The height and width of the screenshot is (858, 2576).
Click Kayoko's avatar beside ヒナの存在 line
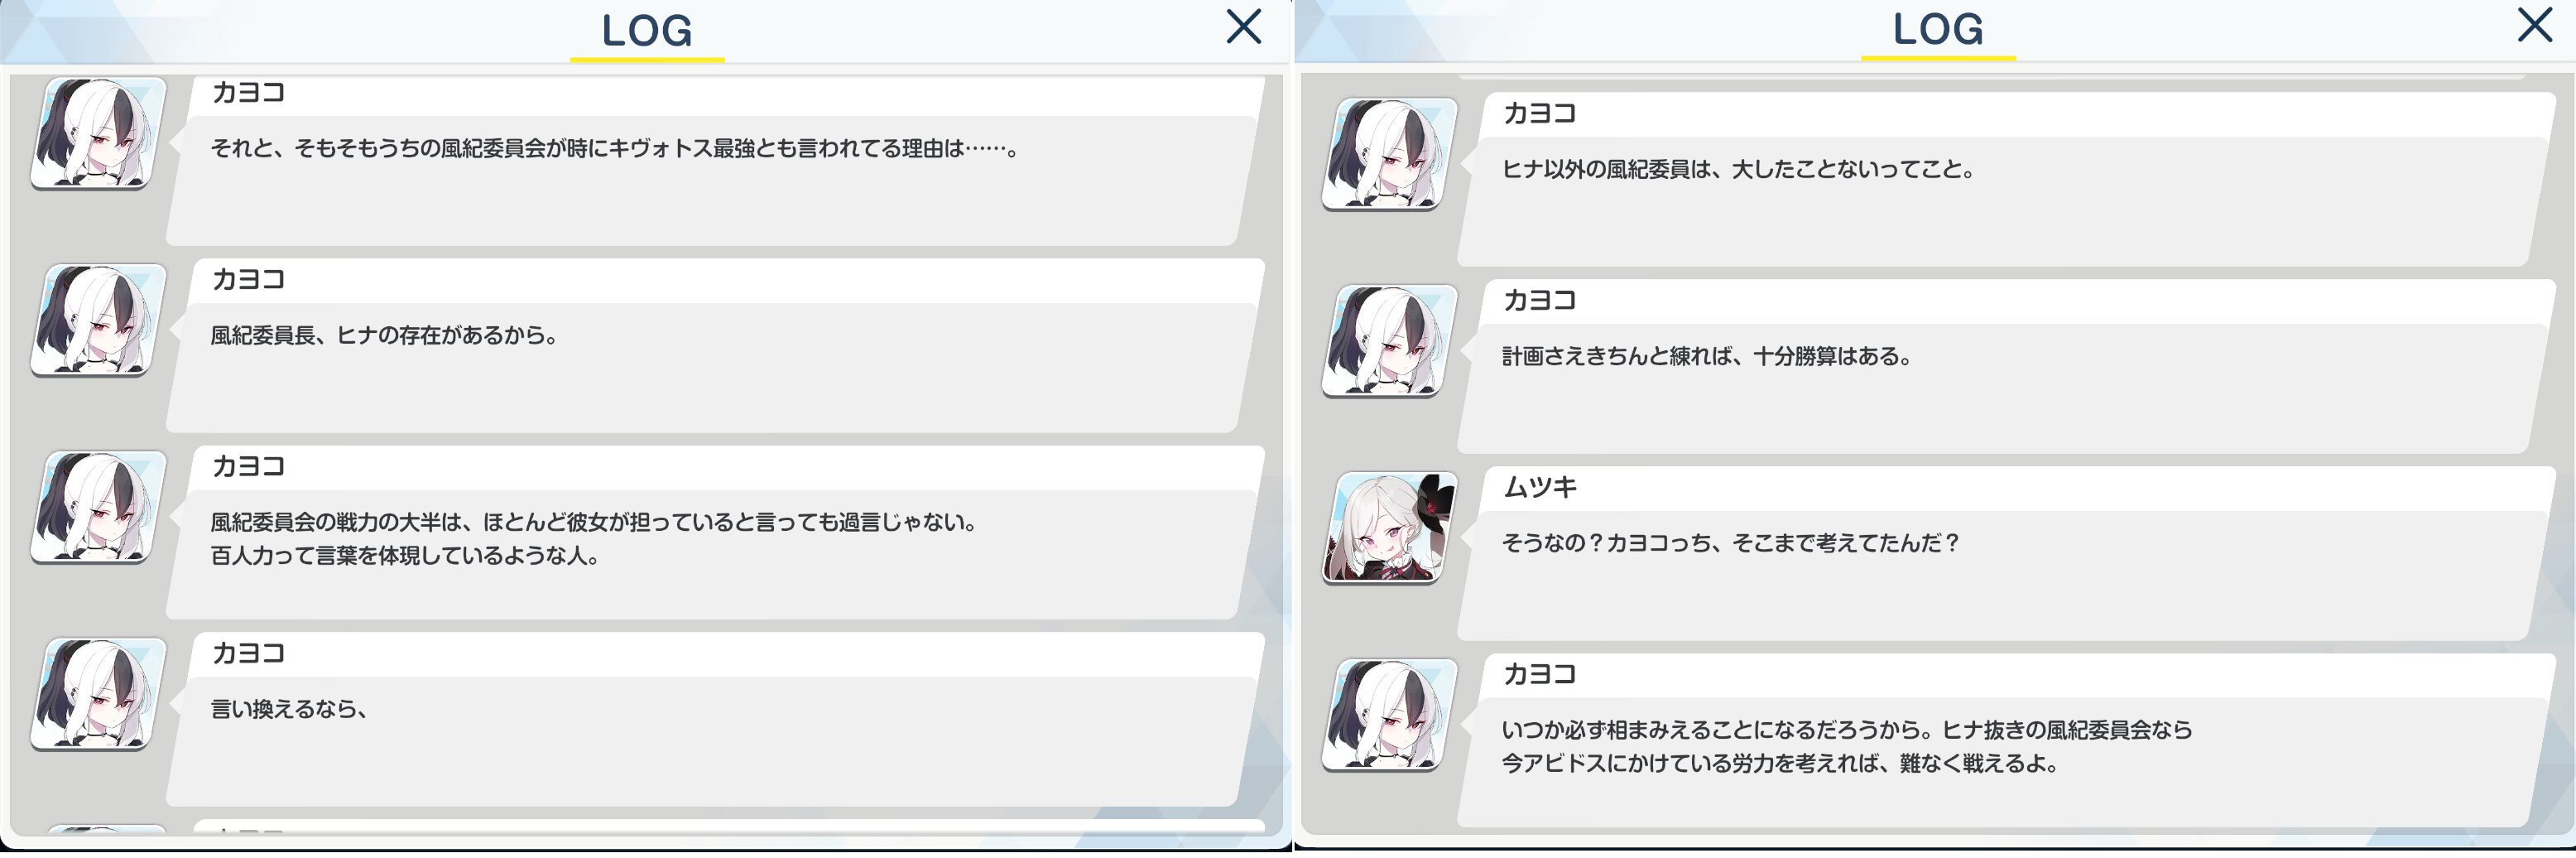(98, 320)
